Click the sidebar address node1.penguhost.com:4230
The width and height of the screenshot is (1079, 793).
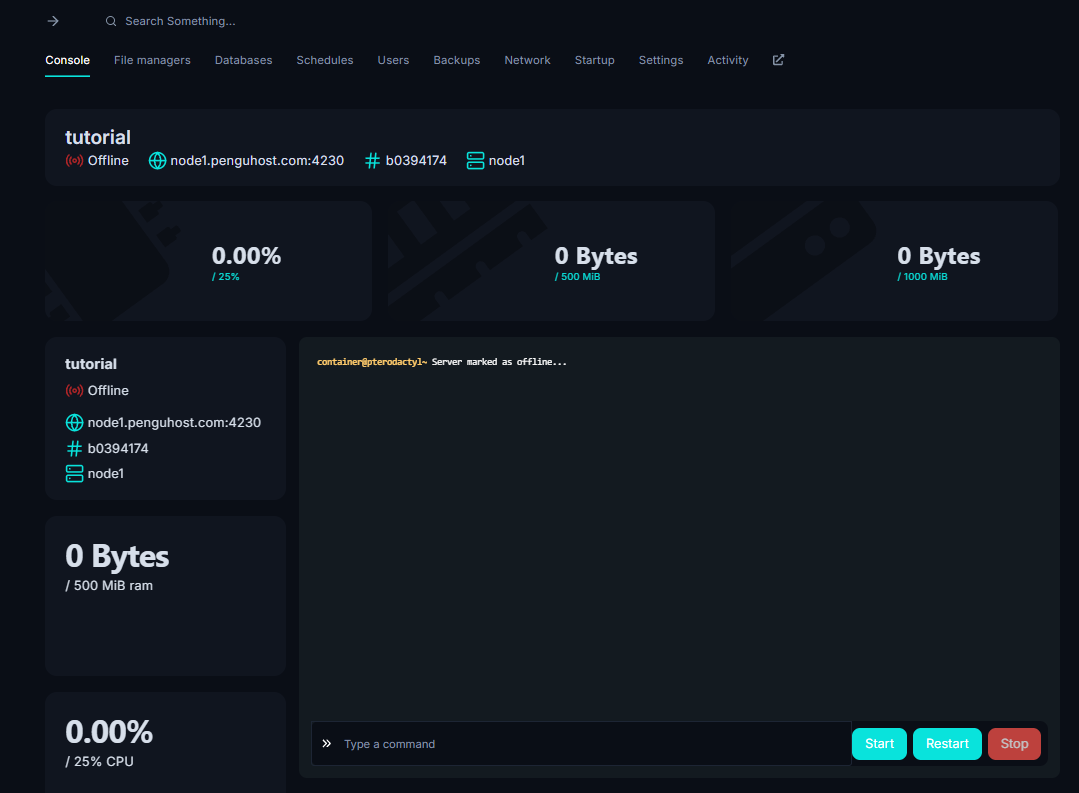pos(174,422)
